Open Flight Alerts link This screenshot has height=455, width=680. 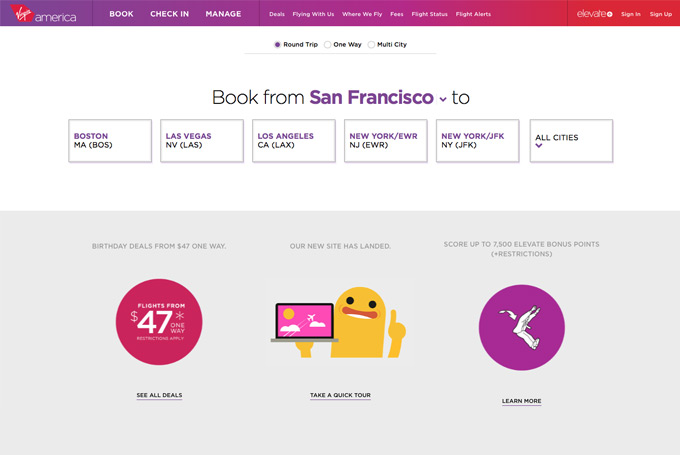pyautogui.click(x=473, y=14)
